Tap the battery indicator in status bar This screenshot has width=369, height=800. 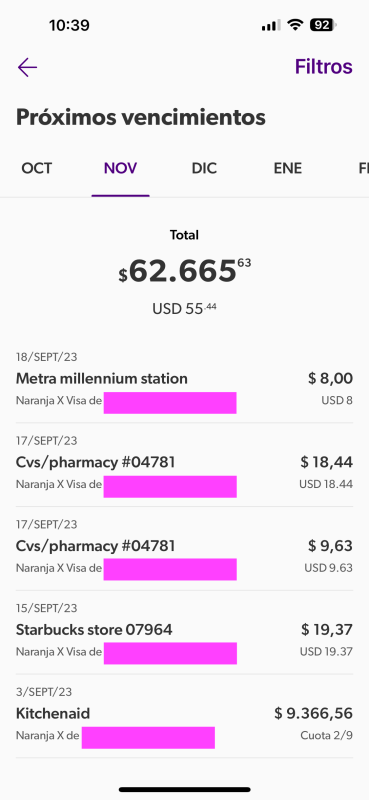(323, 24)
